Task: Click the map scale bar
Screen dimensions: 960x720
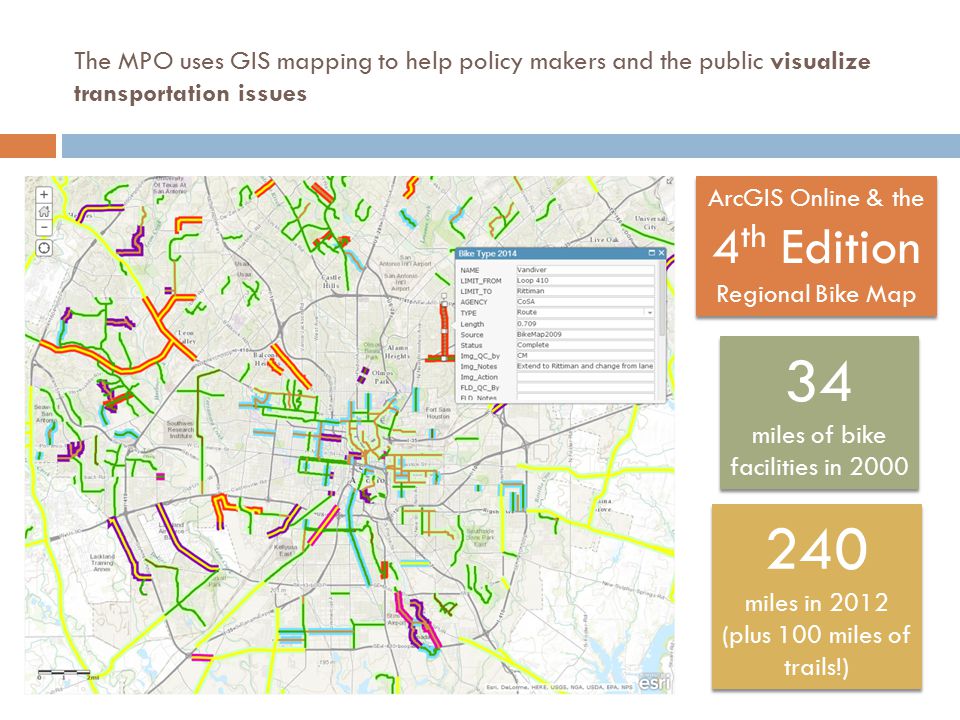Action: click(x=64, y=674)
